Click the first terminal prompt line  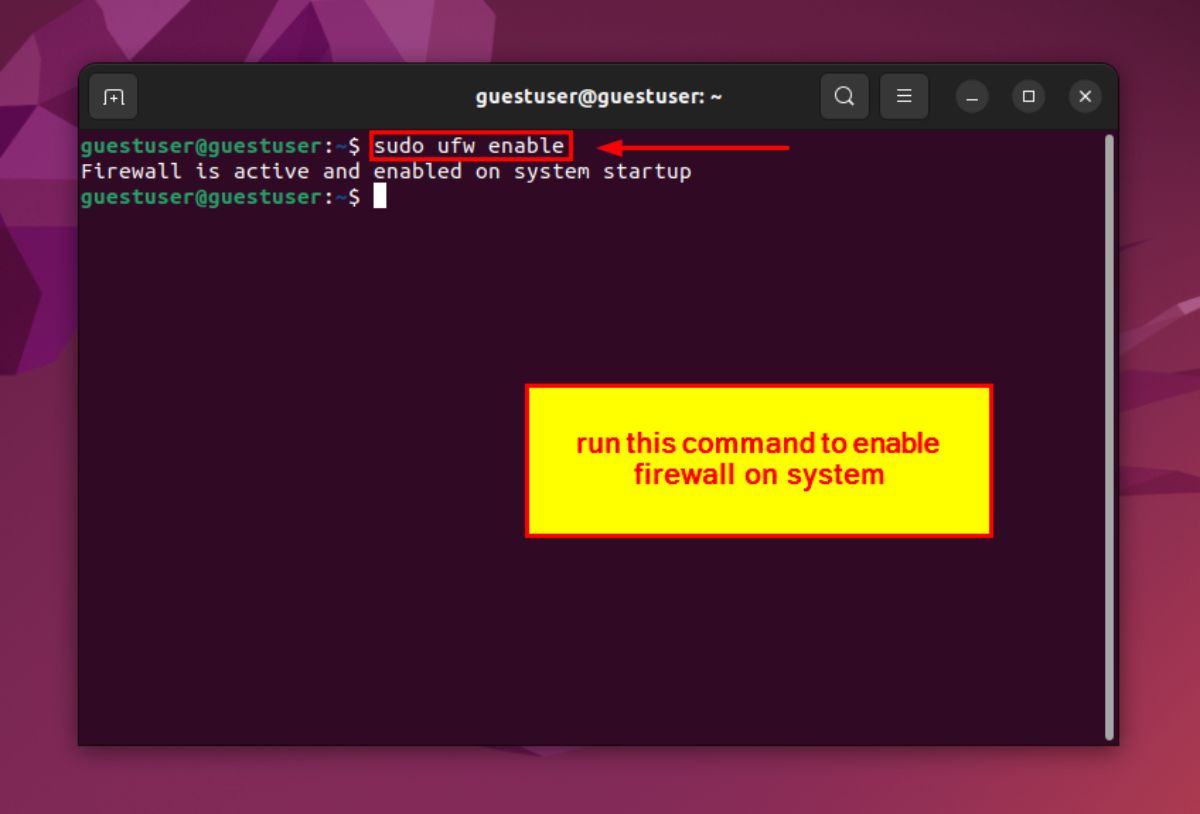point(220,145)
